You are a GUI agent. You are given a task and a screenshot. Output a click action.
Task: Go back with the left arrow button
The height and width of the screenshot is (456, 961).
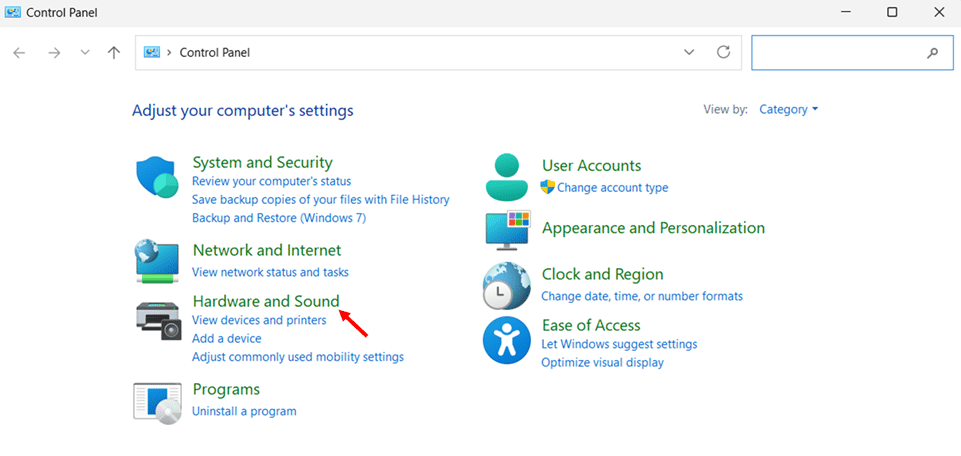tap(20, 53)
